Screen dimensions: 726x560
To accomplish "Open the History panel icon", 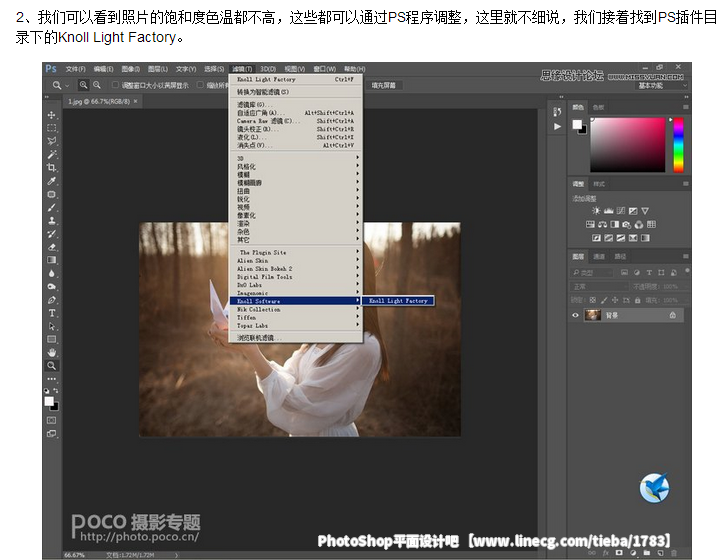I will tap(557, 112).
